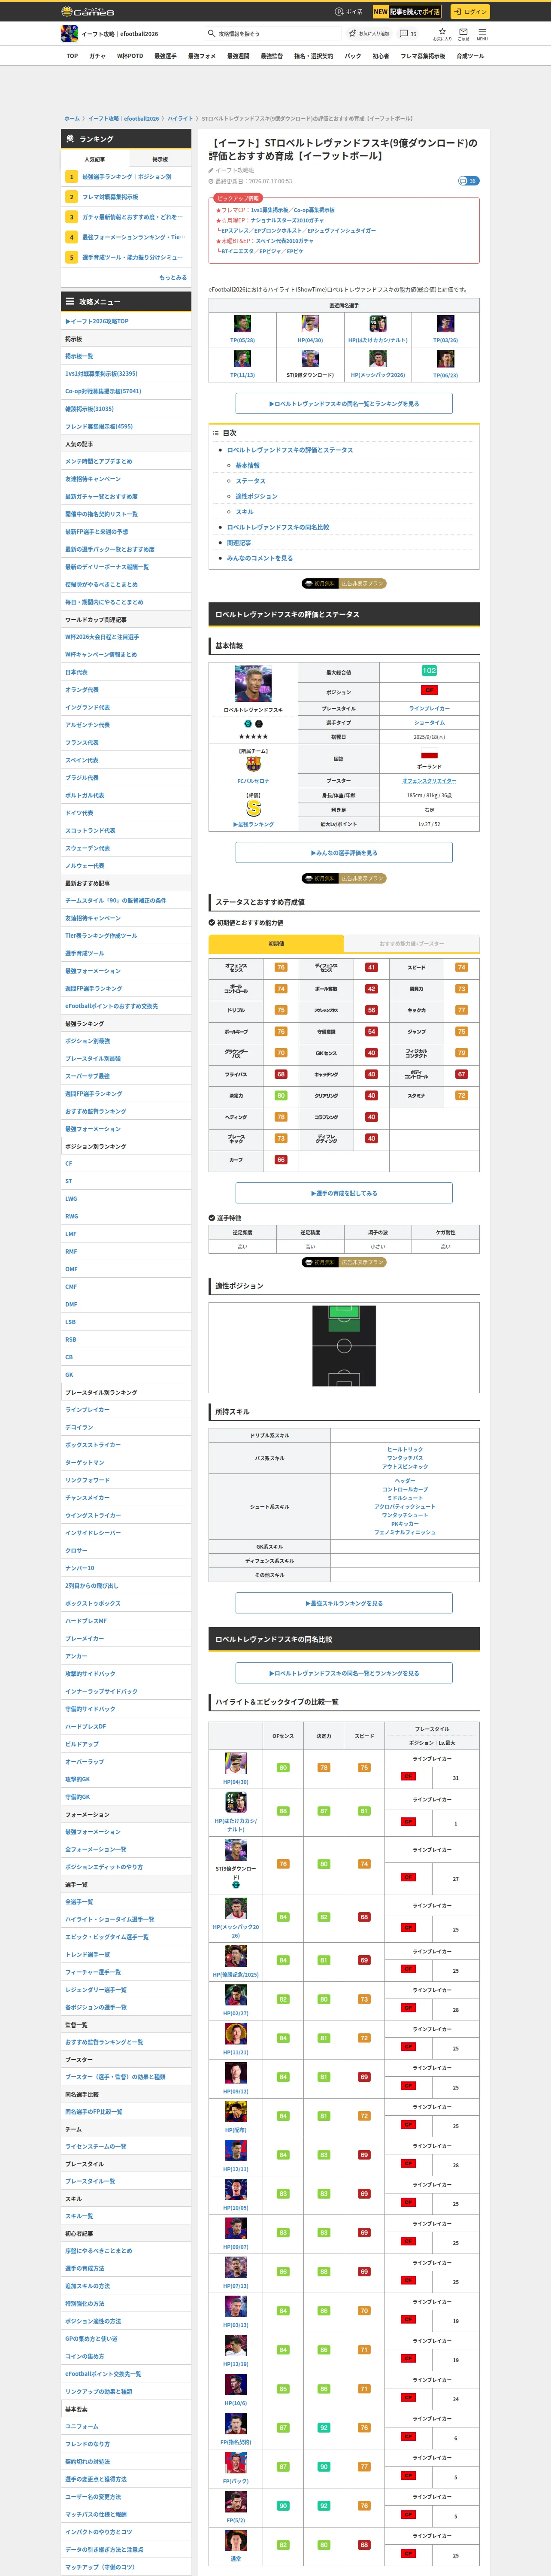This screenshot has width=551, height=2576.
Task: Click the 2025/9/18(木) 搭載日 value
Action: pyautogui.click(x=429, y=737)
